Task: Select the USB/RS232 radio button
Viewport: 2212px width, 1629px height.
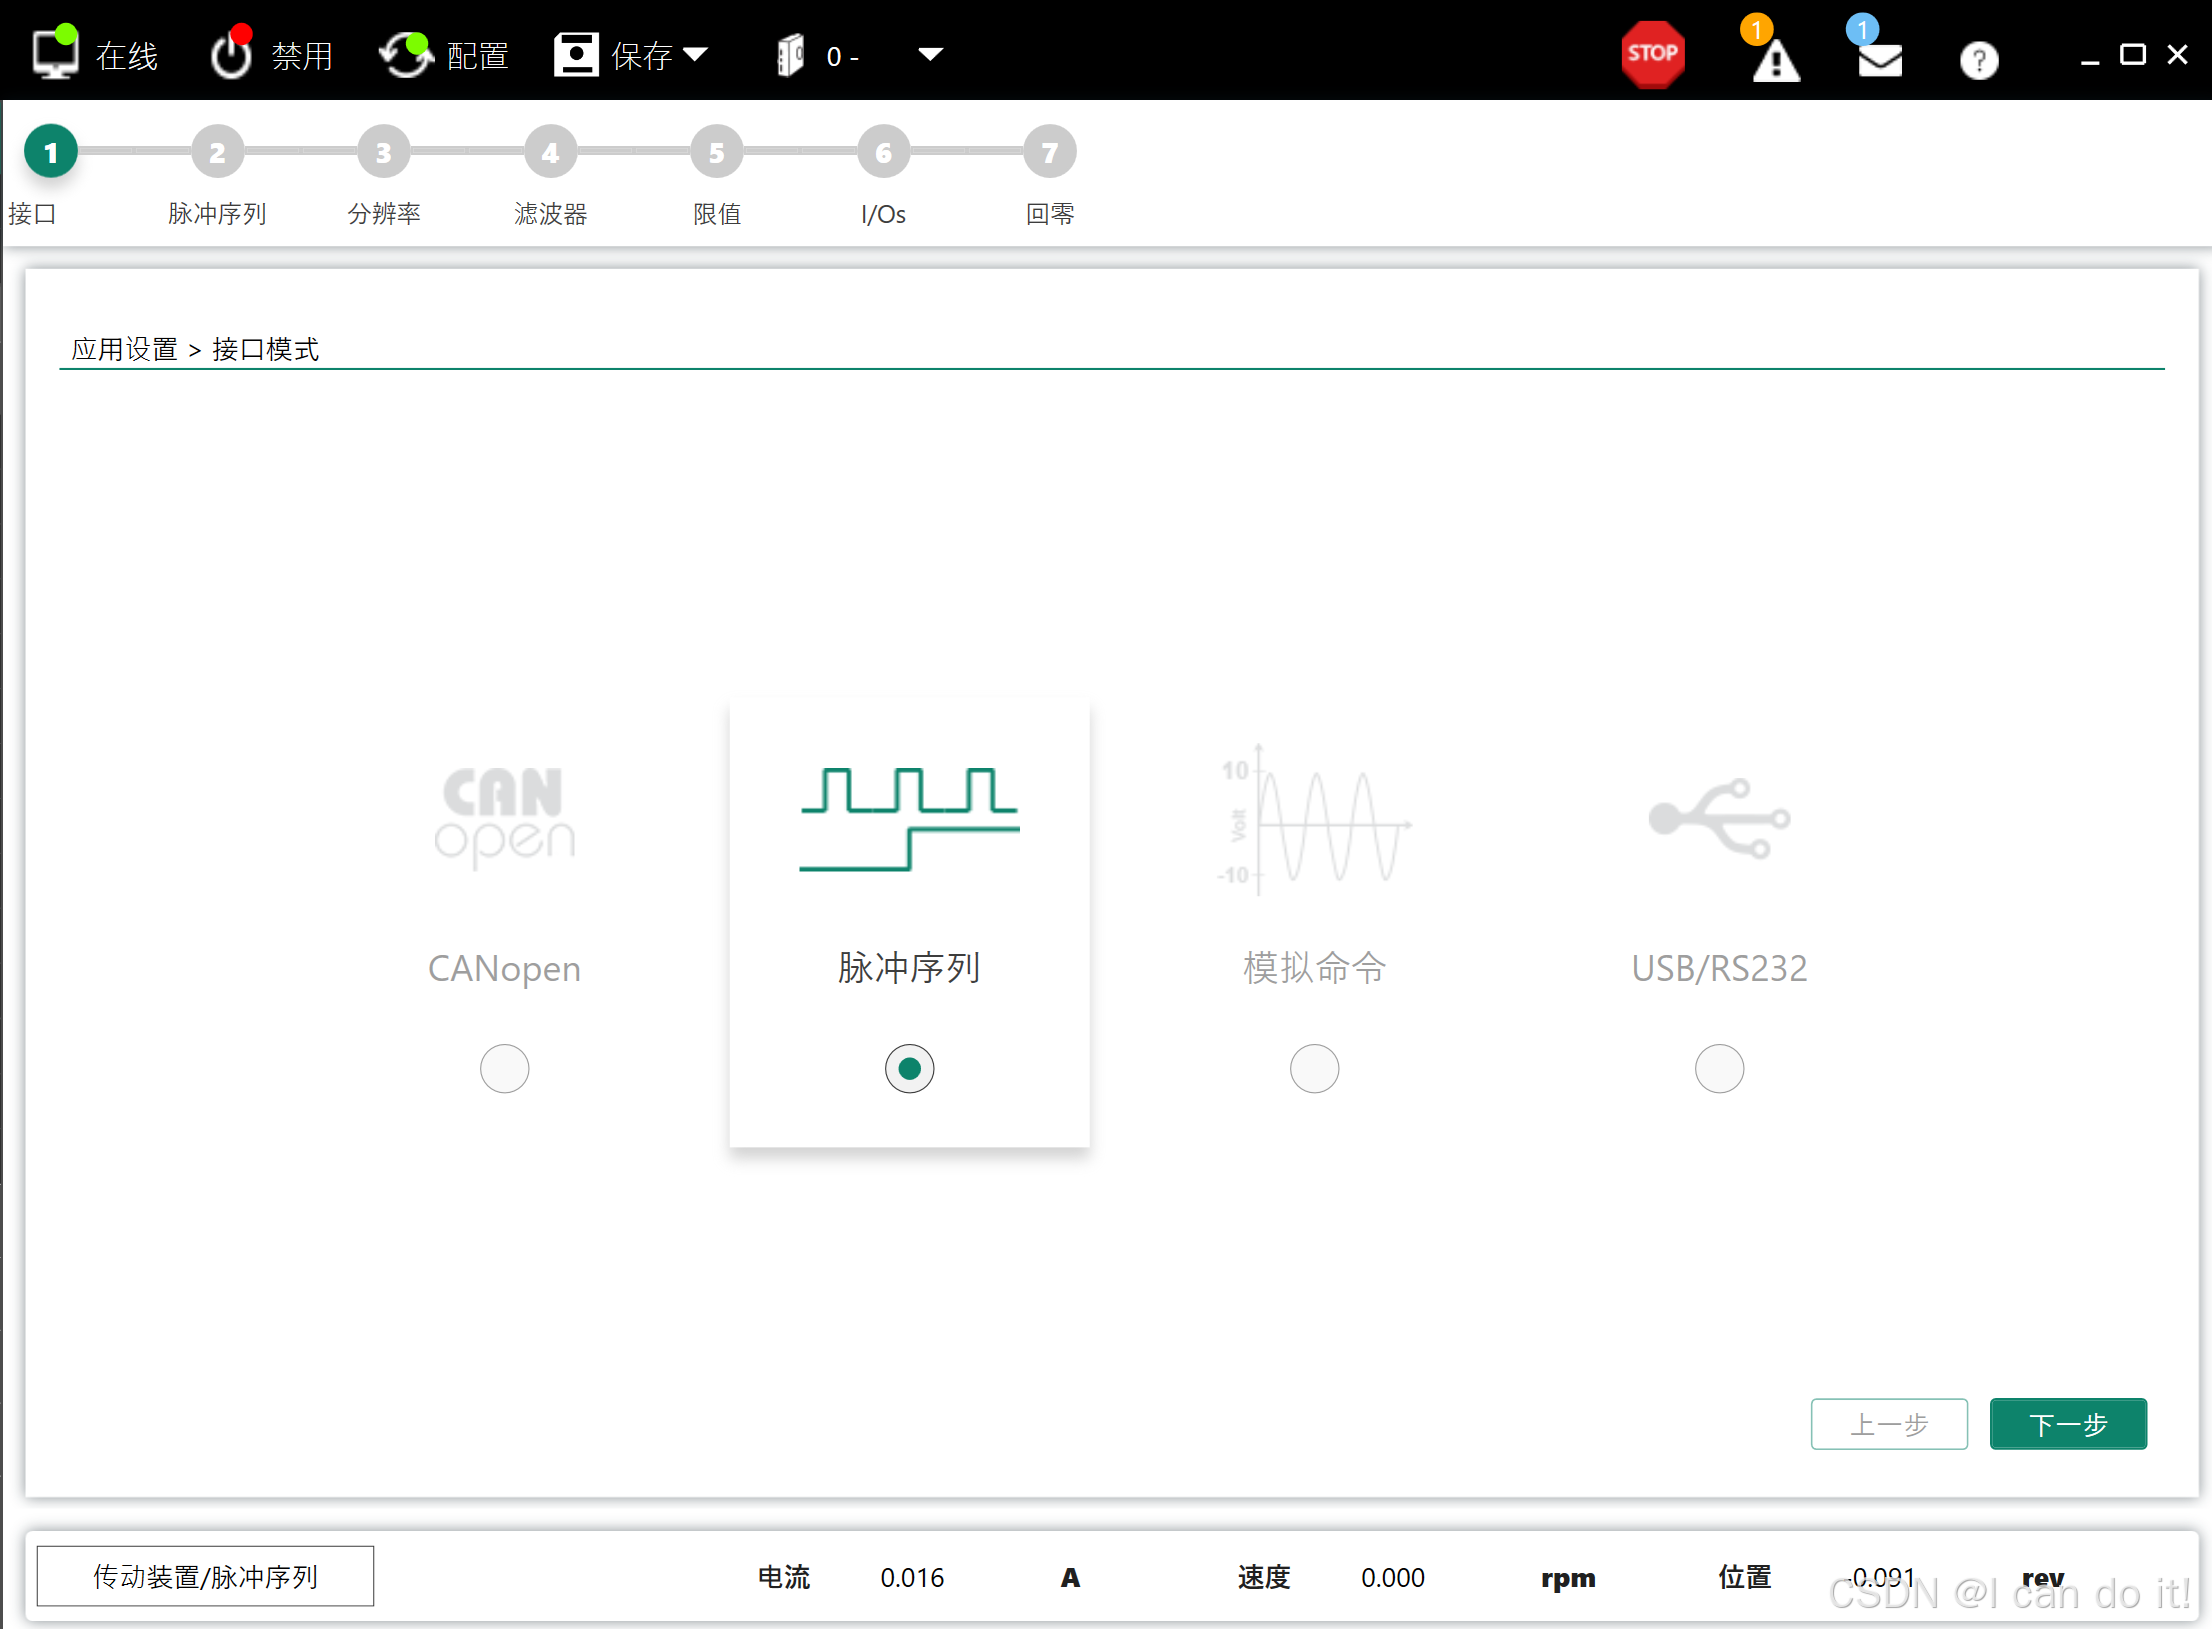Action: pos(1719,1068)
